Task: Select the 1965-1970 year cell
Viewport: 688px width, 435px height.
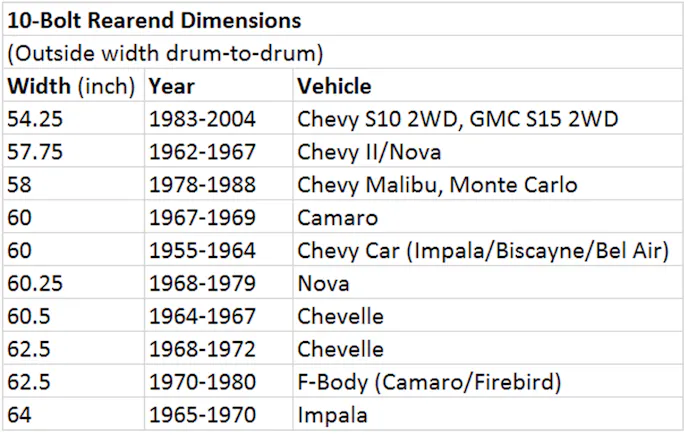Action: click(202, 415)
